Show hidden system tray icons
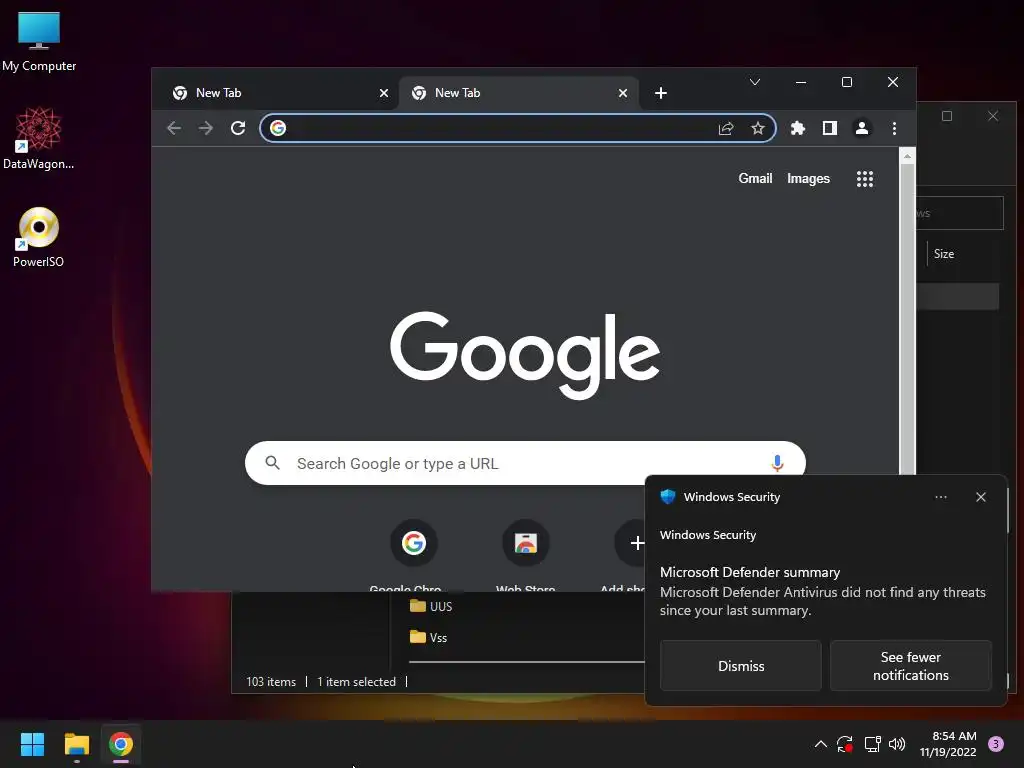This screenshot has height=768, width=1024. tap(821, 744)
